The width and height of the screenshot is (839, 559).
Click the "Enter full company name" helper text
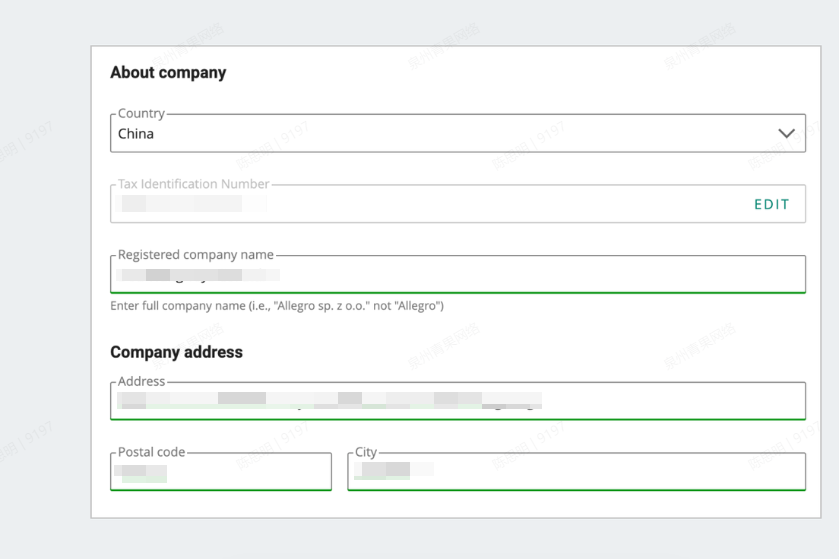pos(277,306)
